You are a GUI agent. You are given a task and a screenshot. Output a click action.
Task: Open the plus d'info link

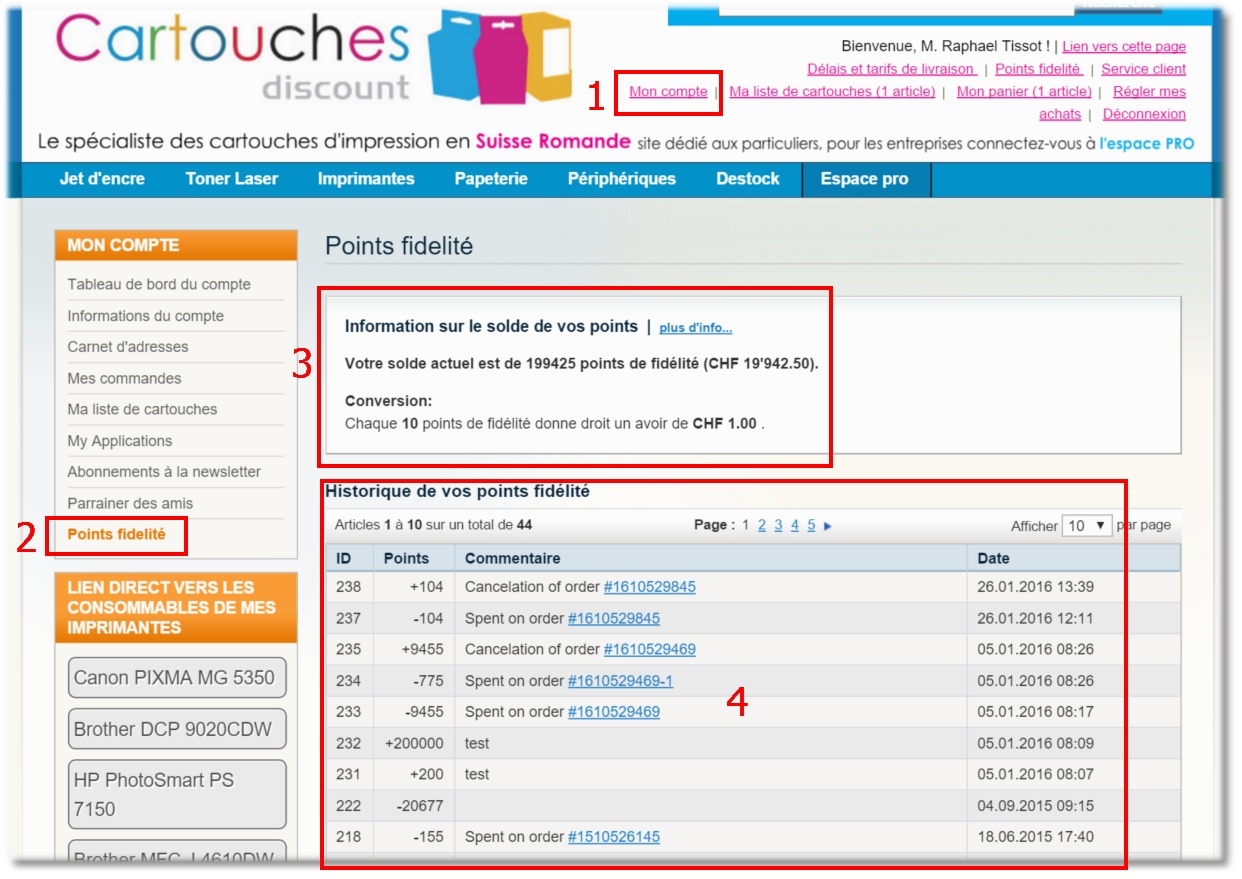pyautogui.click(x=695, y=328)
